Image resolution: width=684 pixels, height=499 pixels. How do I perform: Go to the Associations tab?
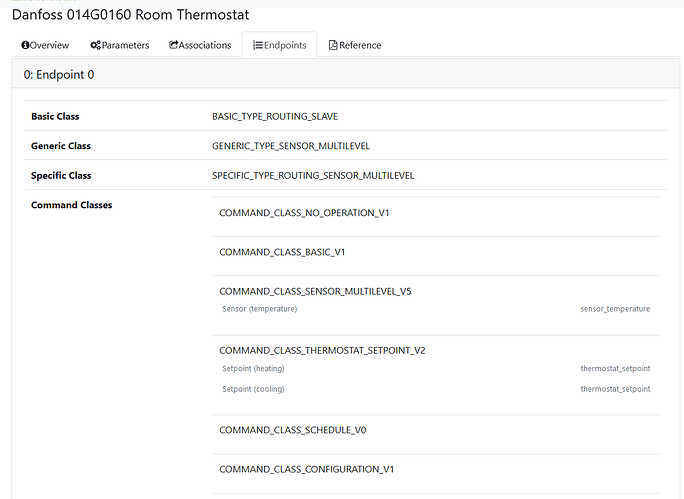coord(200,45)
